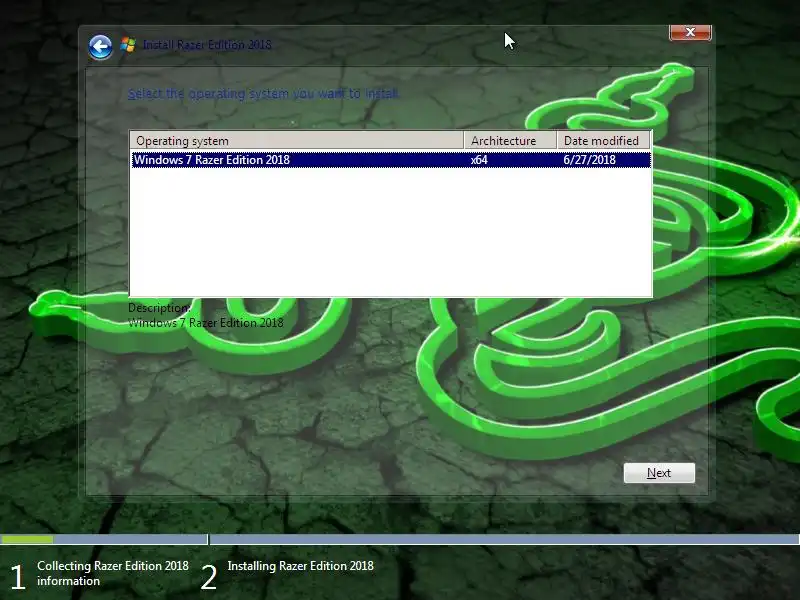Image resolution: width=800 pixels, height=600 pixels.
Task: Sort by the Architecture column header
Action: click(510, 140)
